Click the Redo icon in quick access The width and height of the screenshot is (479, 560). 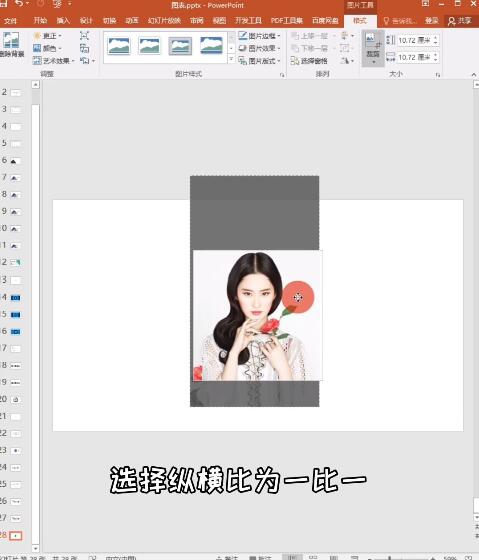click(40, 4)
